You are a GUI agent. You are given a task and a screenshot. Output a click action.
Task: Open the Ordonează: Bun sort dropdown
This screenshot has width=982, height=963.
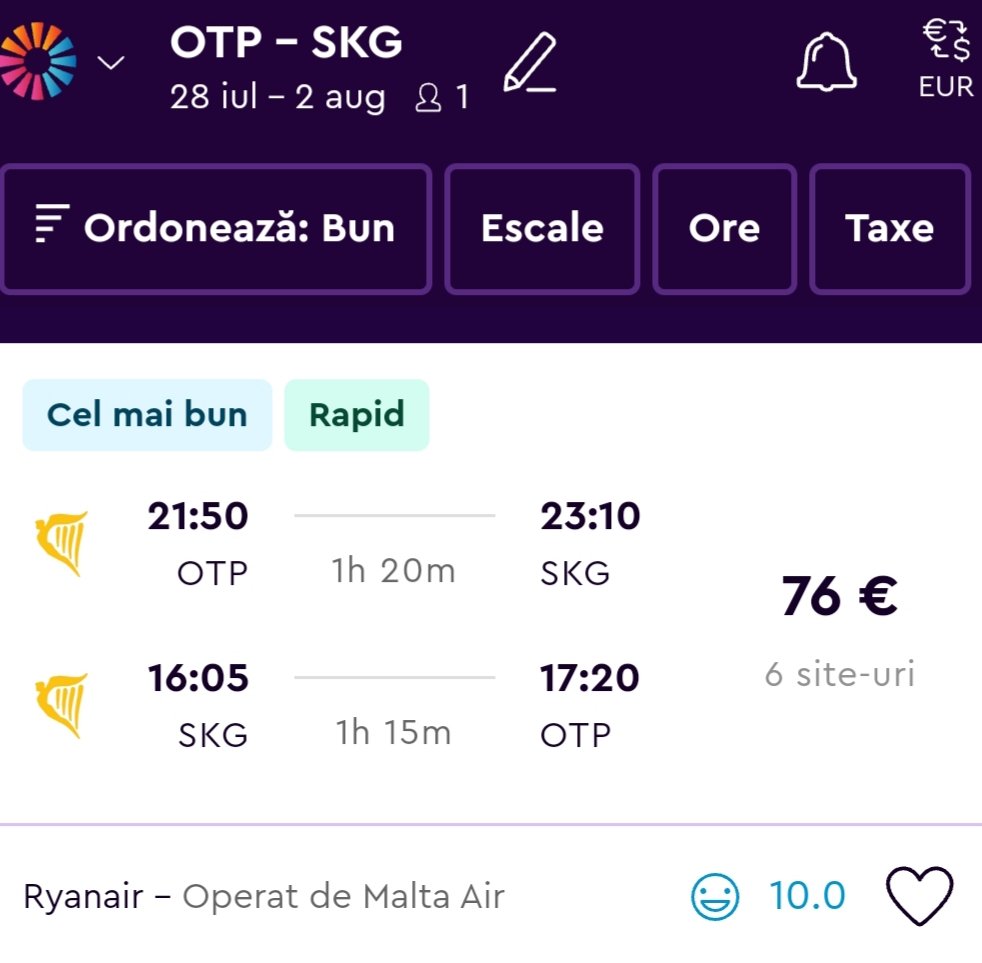pos(216,229)
